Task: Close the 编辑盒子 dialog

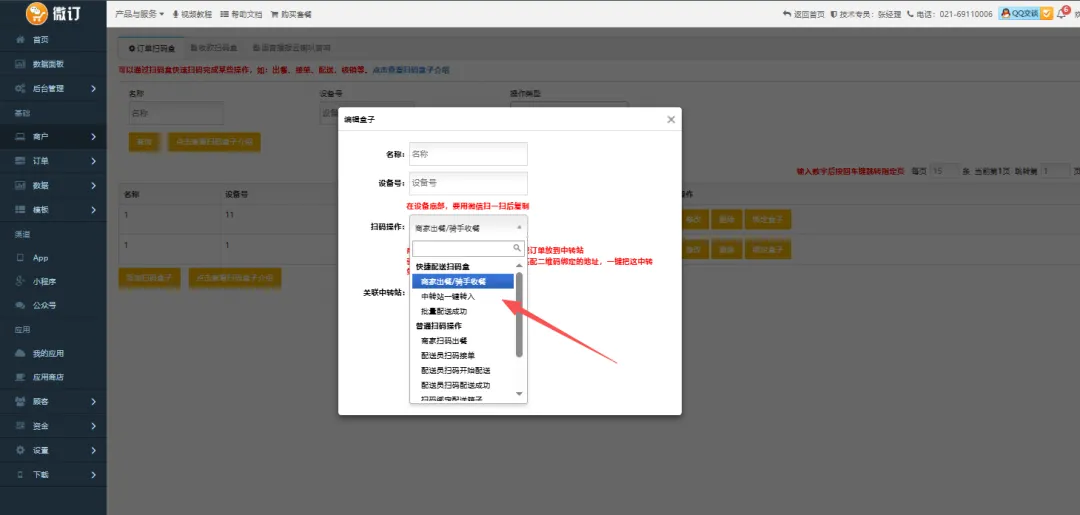Action: [x=671, y=119]
